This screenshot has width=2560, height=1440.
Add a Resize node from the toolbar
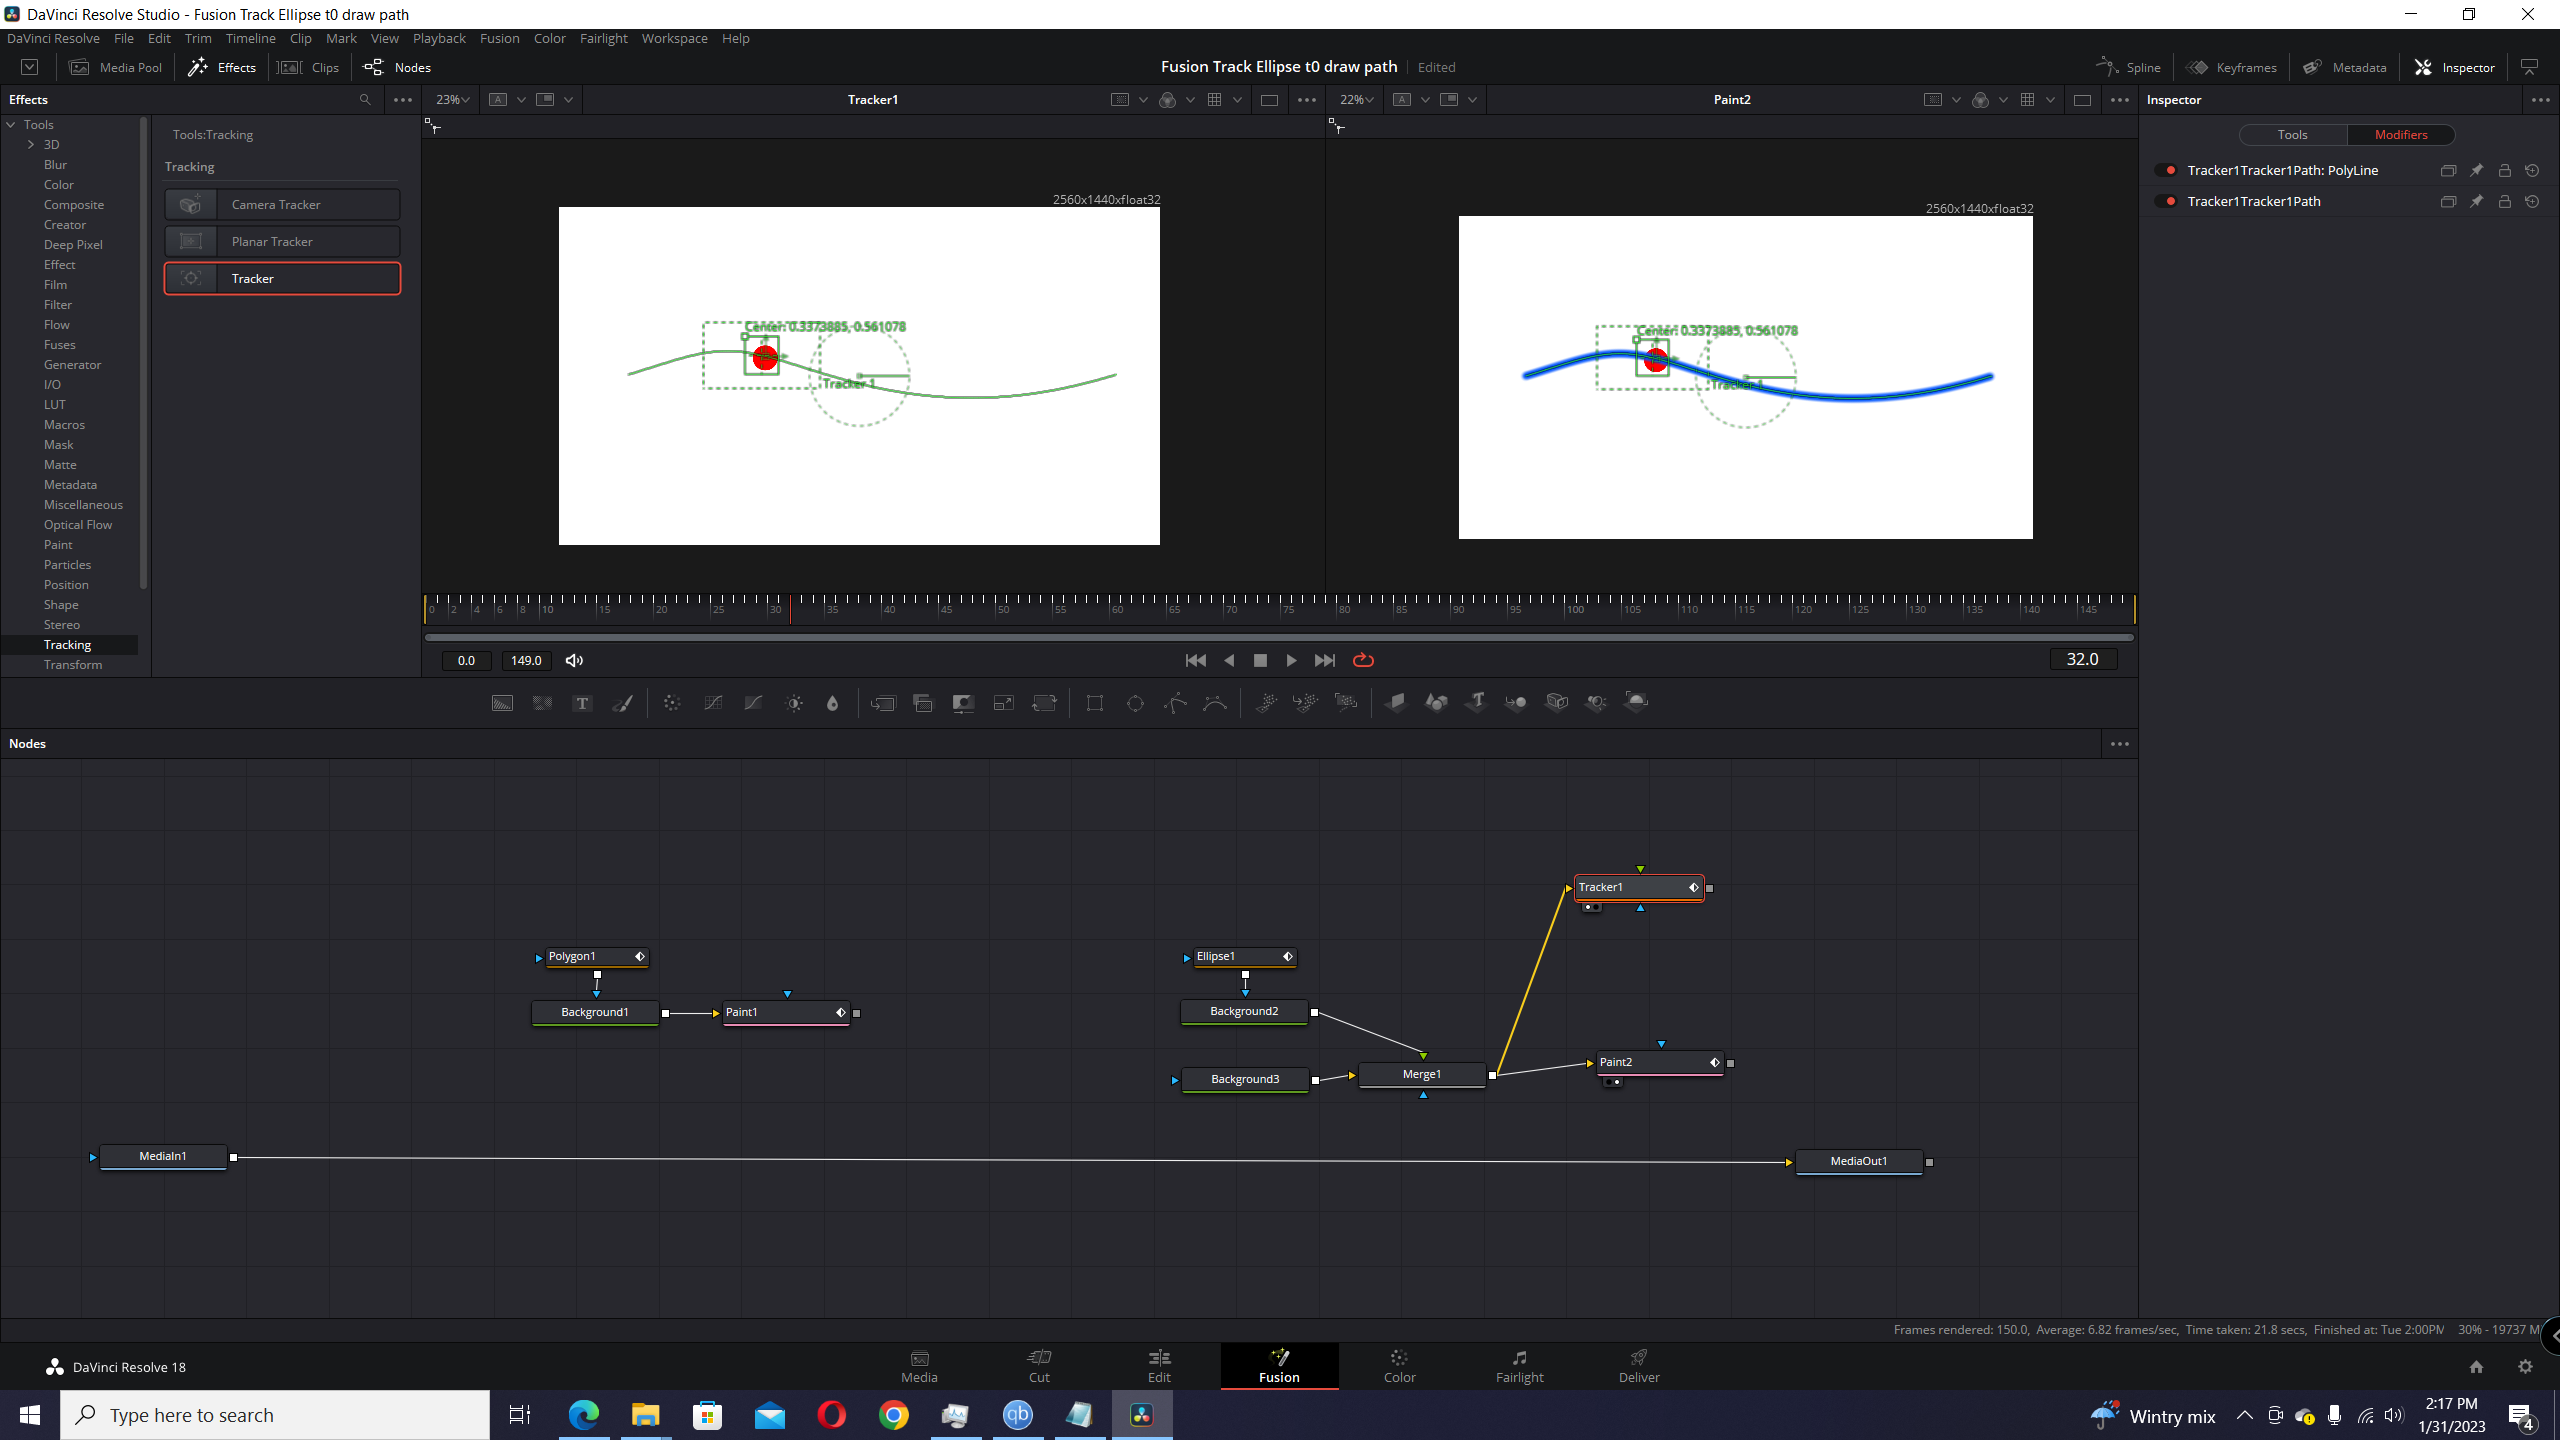coord(1003,703)
